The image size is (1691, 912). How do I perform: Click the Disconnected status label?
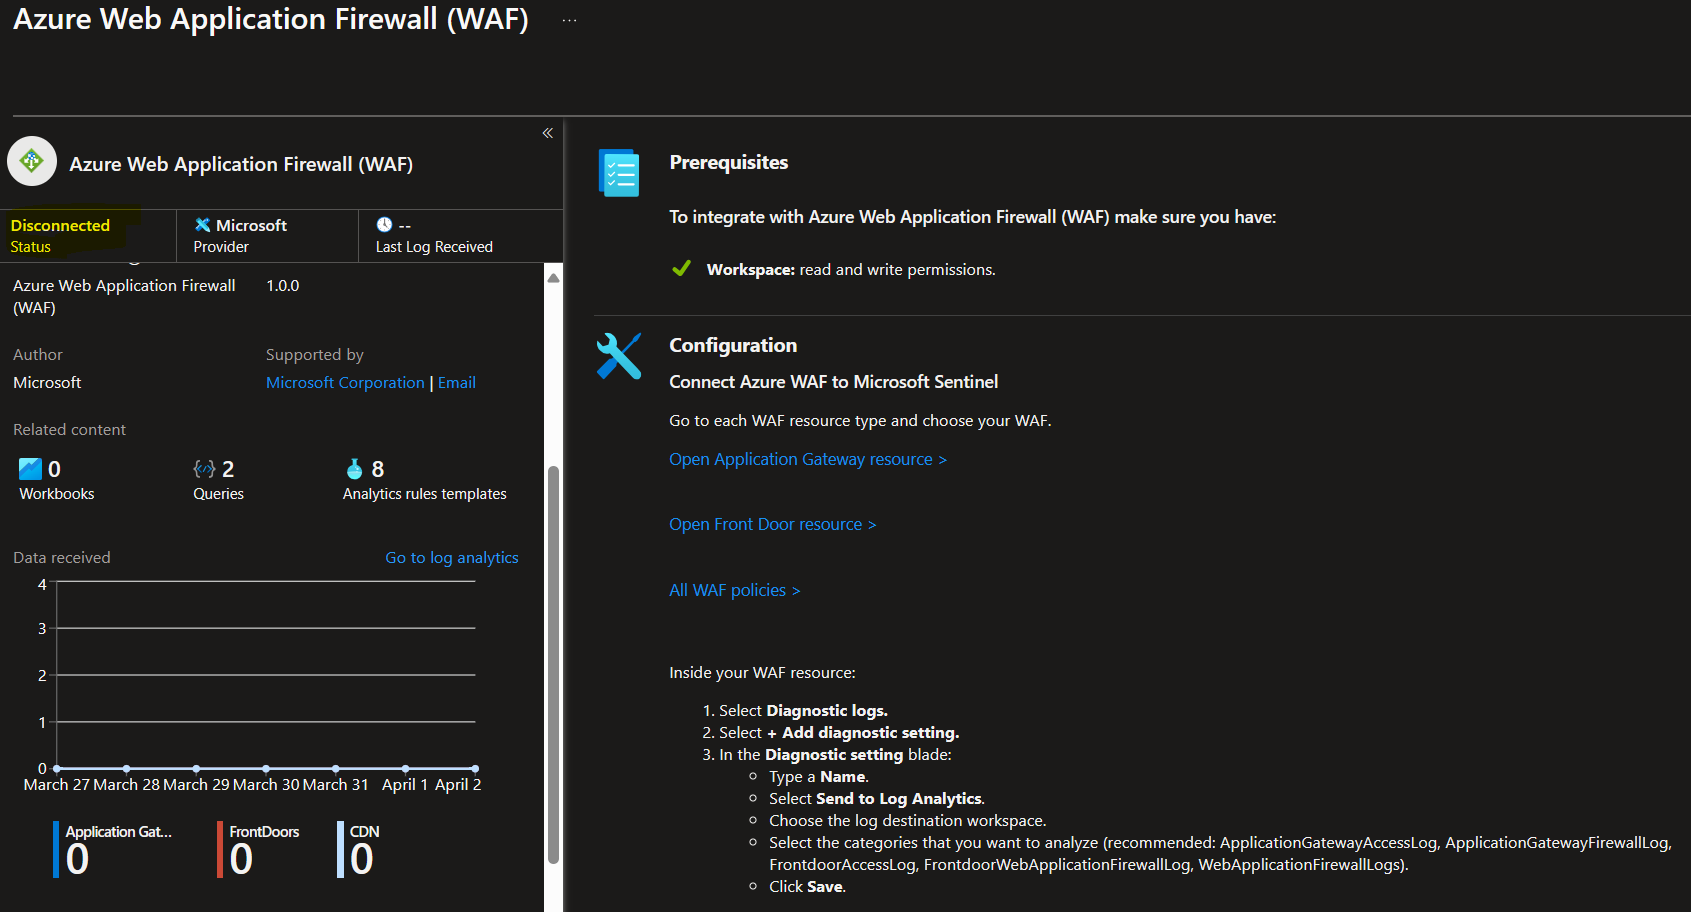[60, 226]
